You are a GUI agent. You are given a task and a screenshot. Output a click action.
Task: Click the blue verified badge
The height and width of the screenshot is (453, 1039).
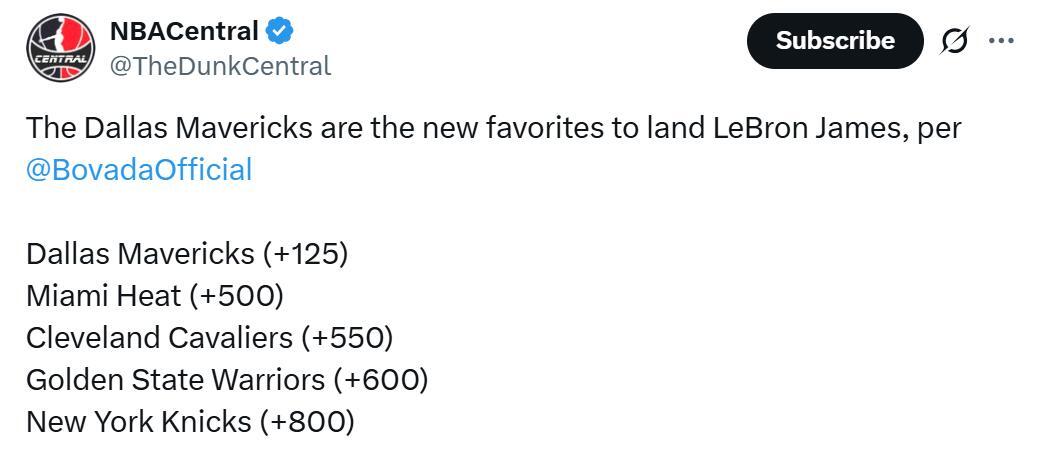click(x=280, y=31)
